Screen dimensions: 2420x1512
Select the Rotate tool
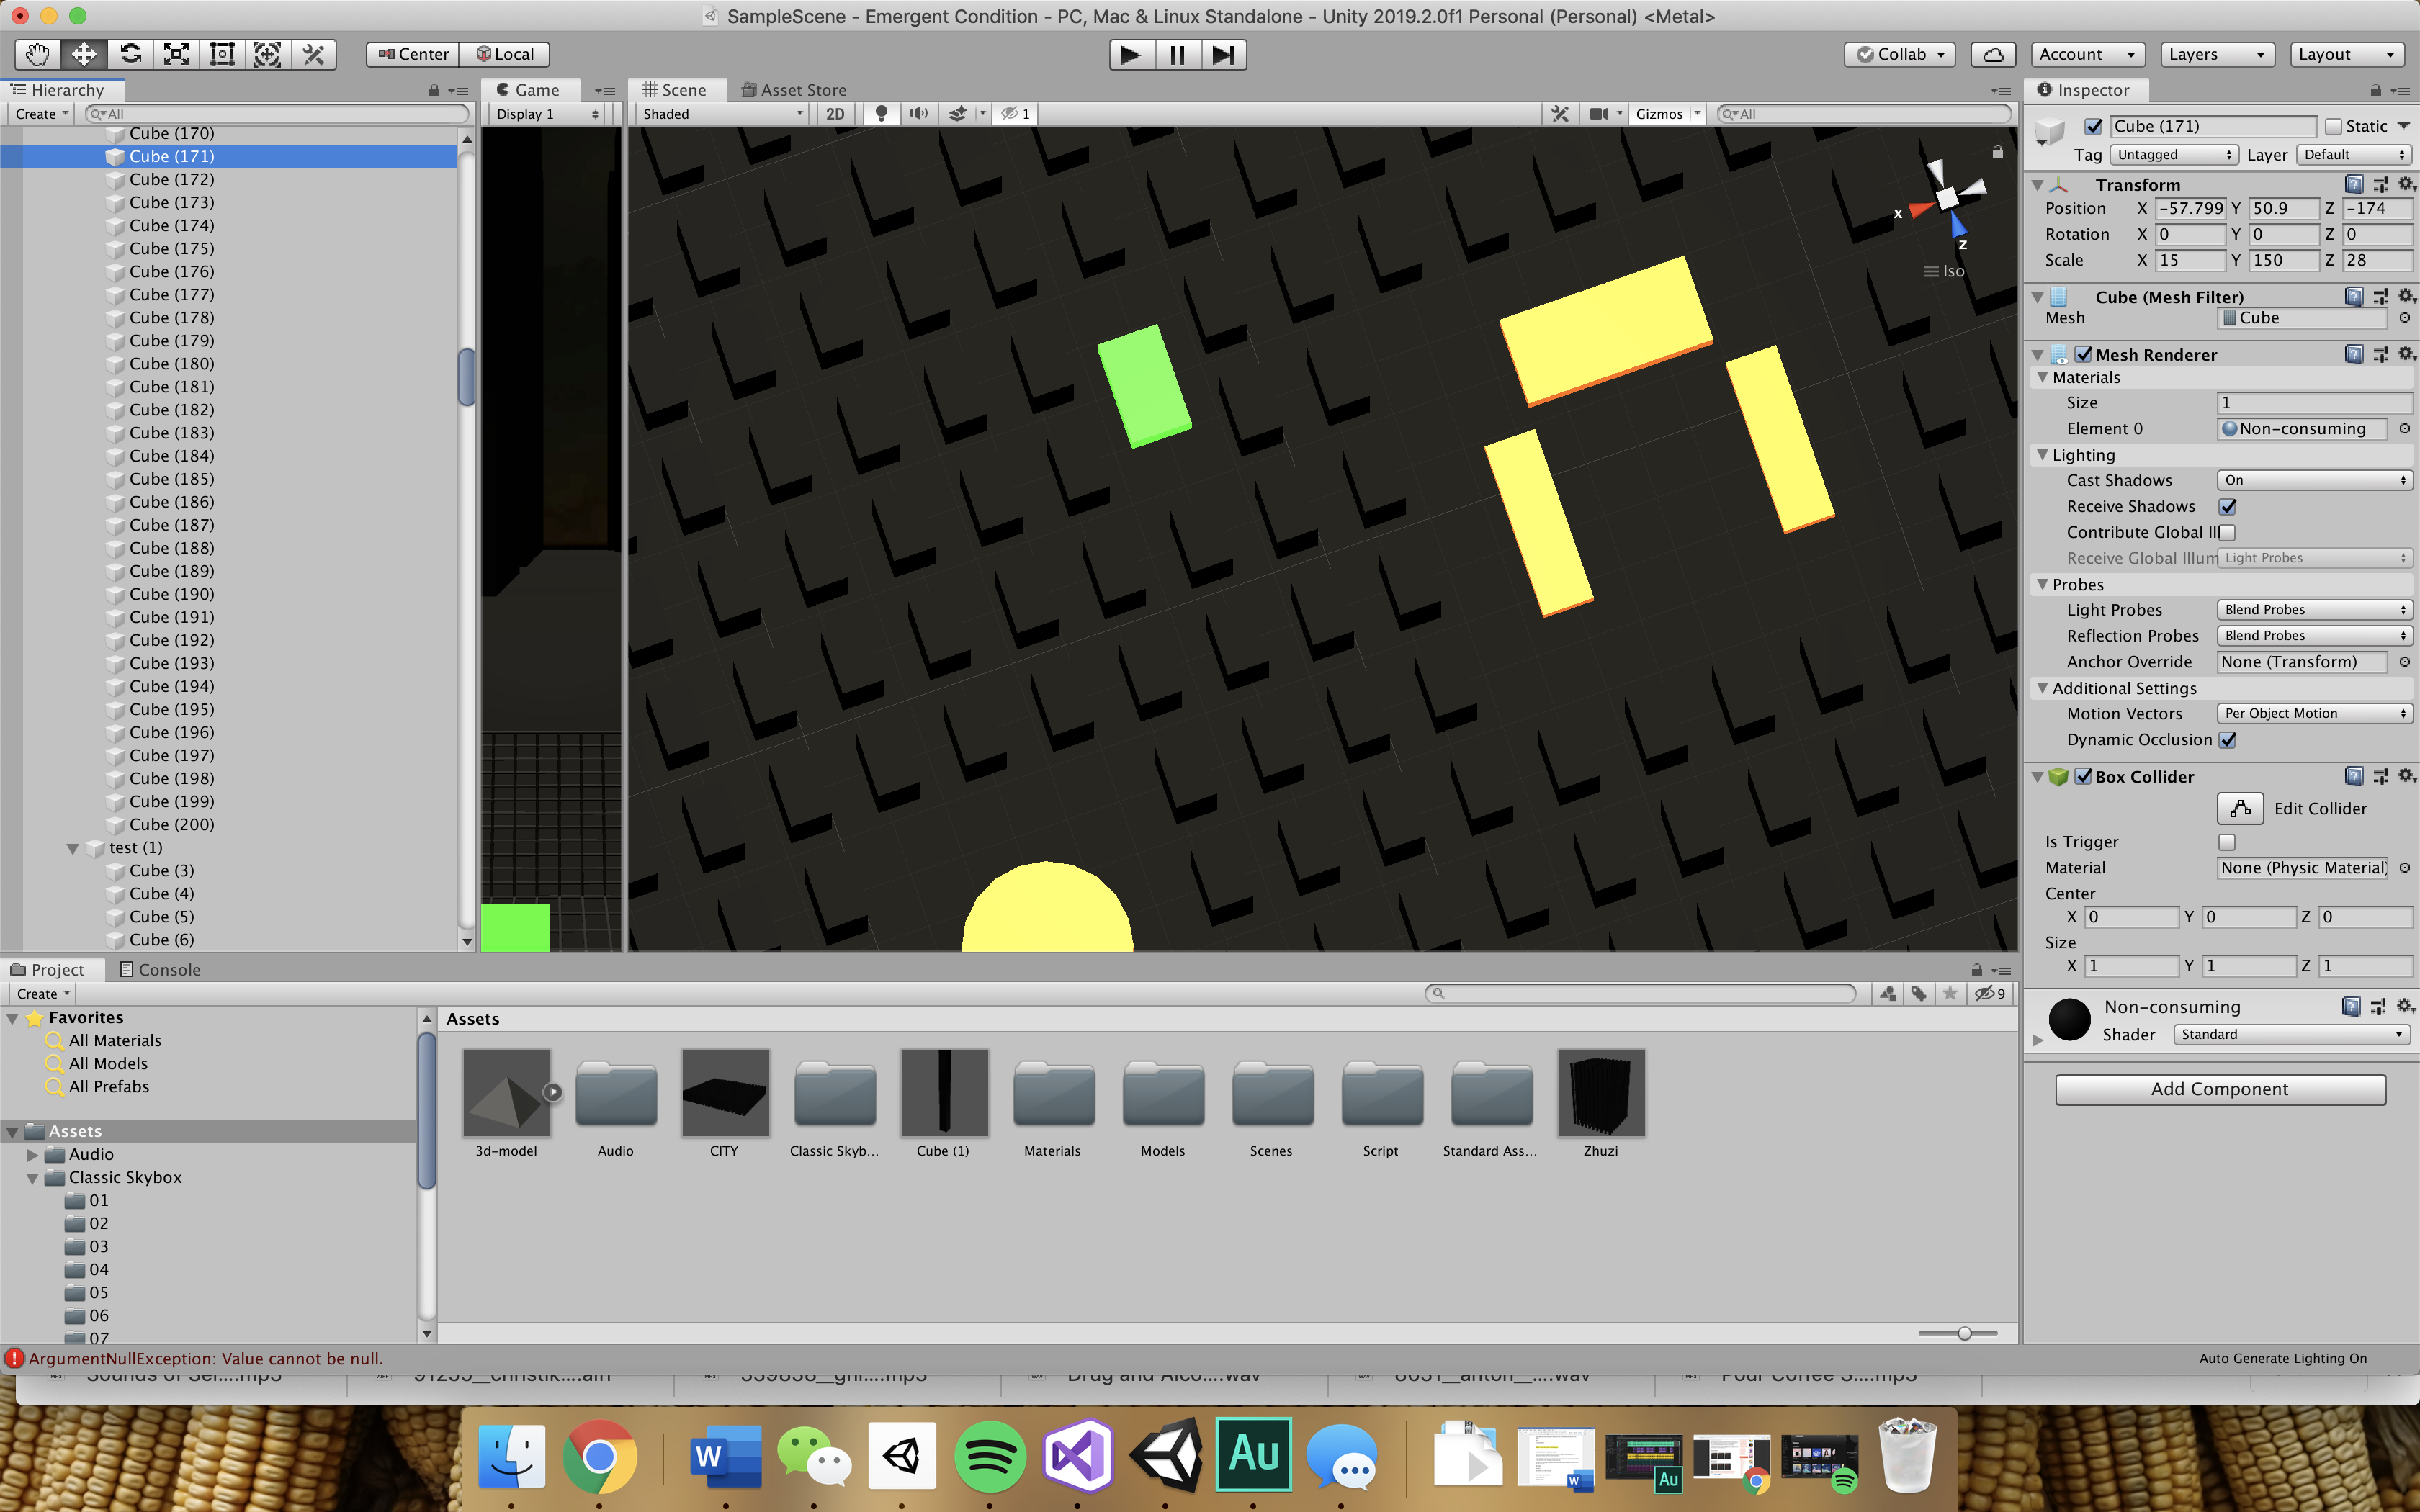130,55
